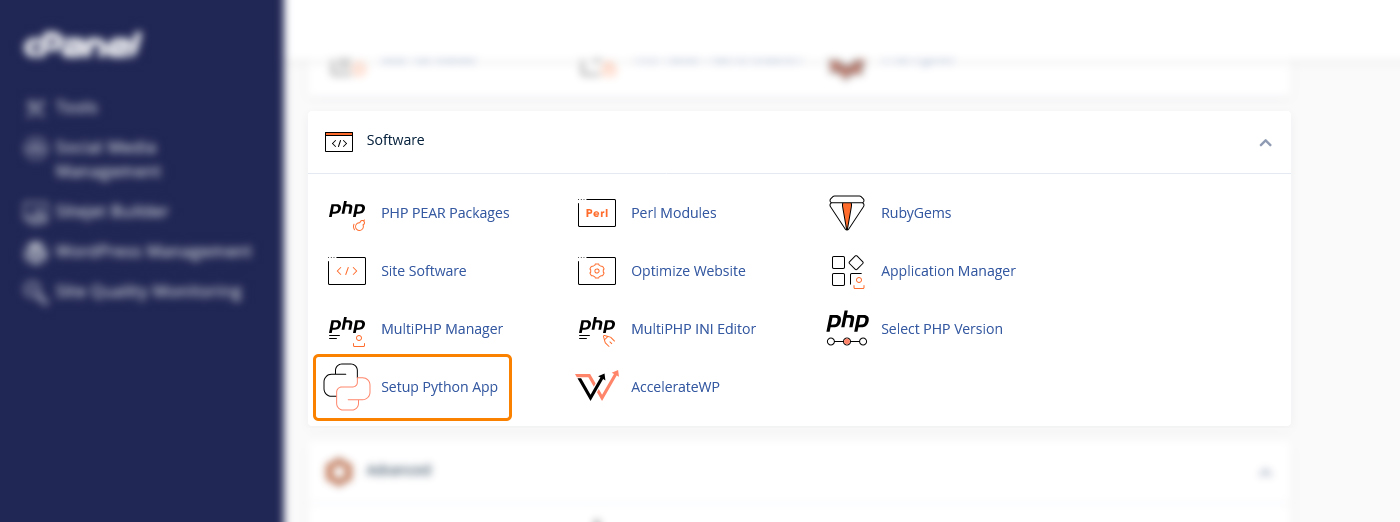Screen dimensions: 1400x522
Task: Collapse the Software section with its chevron
Action: [x=1265, y=143]
